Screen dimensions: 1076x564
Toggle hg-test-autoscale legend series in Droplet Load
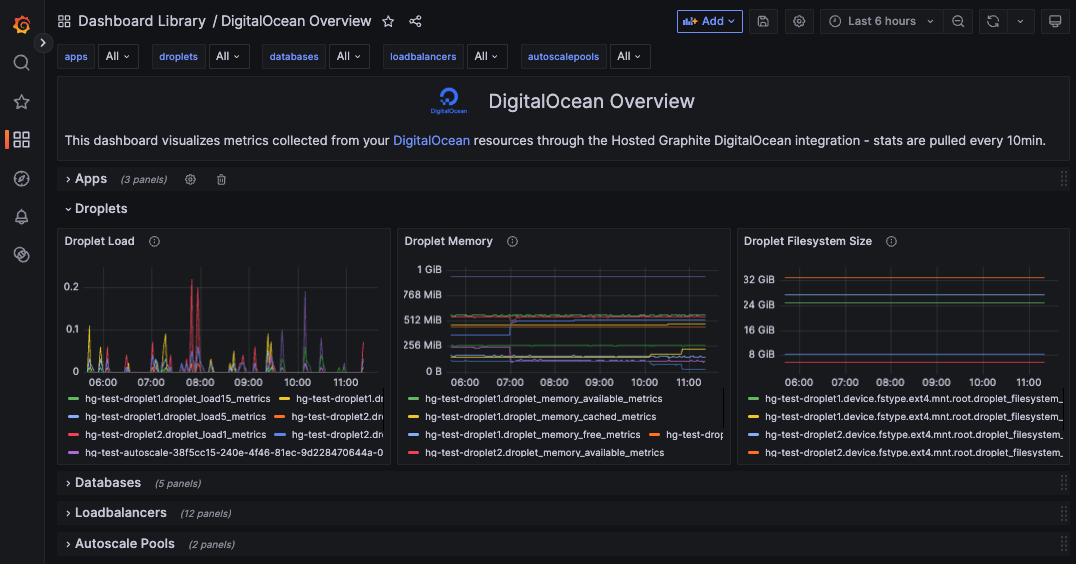point(234,453)
